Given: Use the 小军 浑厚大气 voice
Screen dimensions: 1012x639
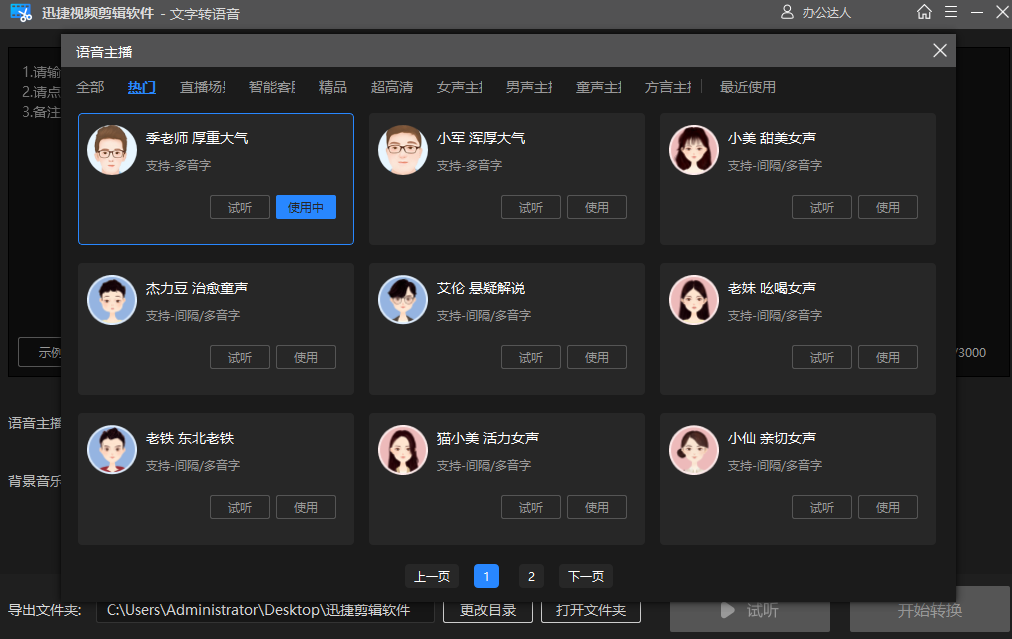Looking at the screenshot, I should [x=597, y=207].
